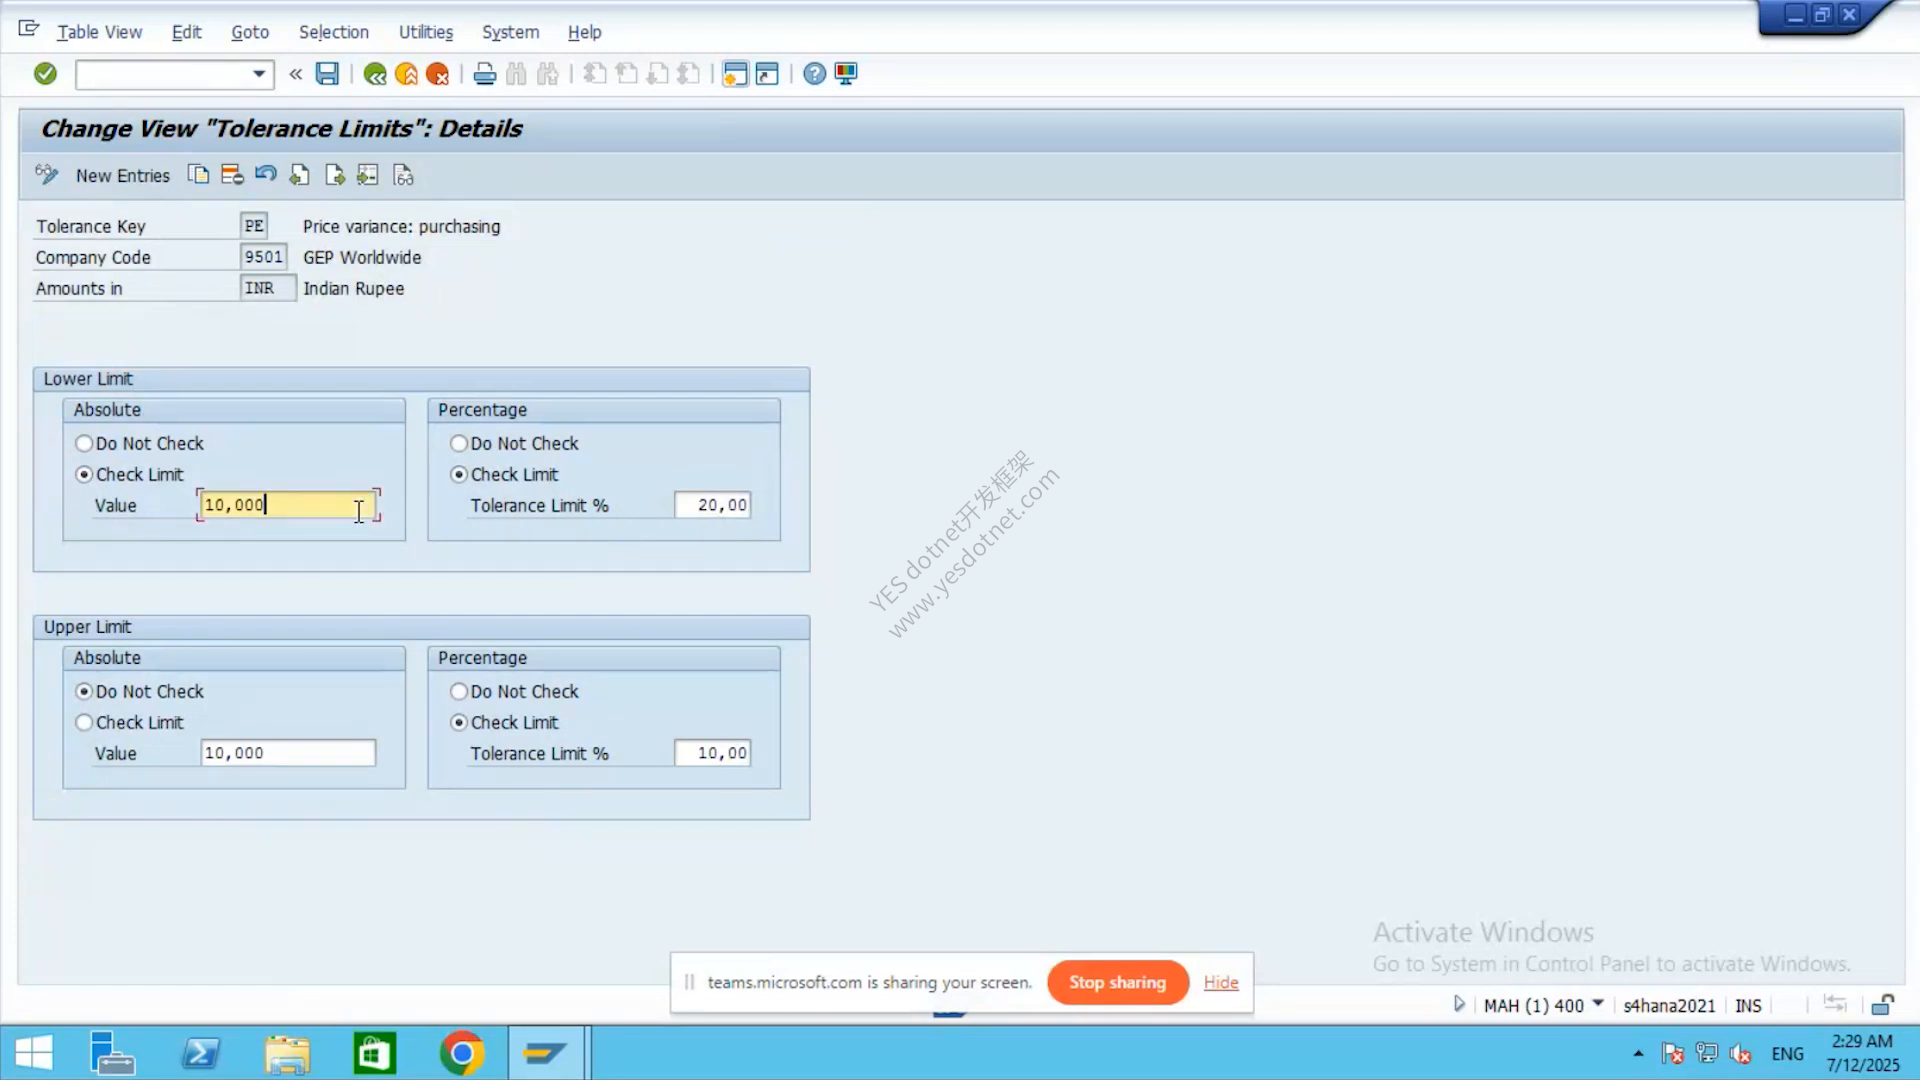Open the MAH (1) 400 system dropdown
The height and width of the screenshot is (1080, 1920).
(x=1597, y=1004)
